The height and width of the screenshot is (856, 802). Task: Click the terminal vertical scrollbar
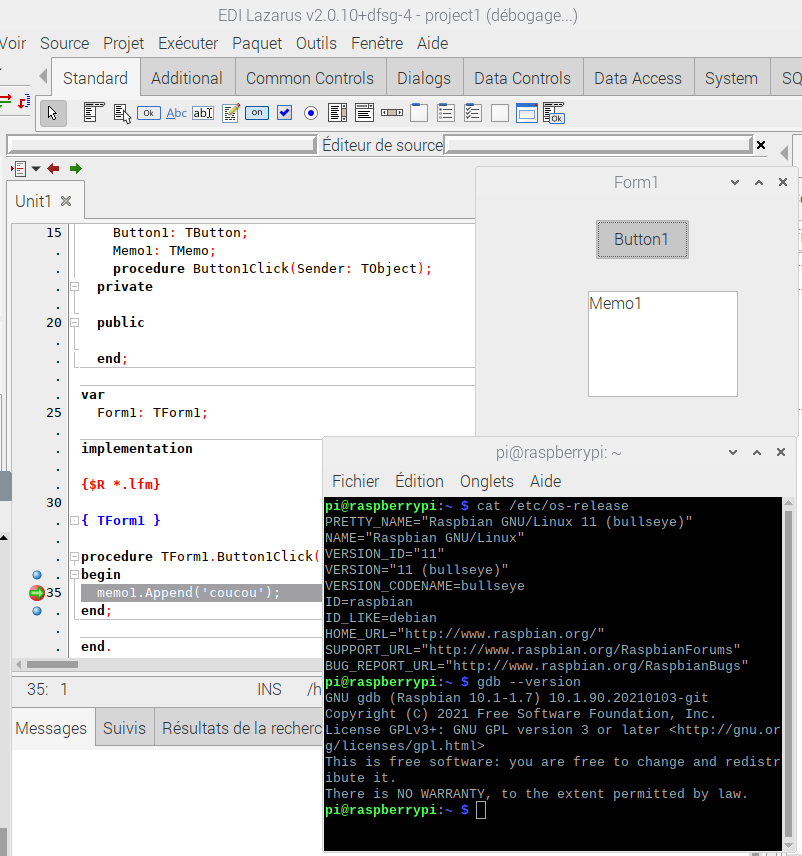(788, 674)
